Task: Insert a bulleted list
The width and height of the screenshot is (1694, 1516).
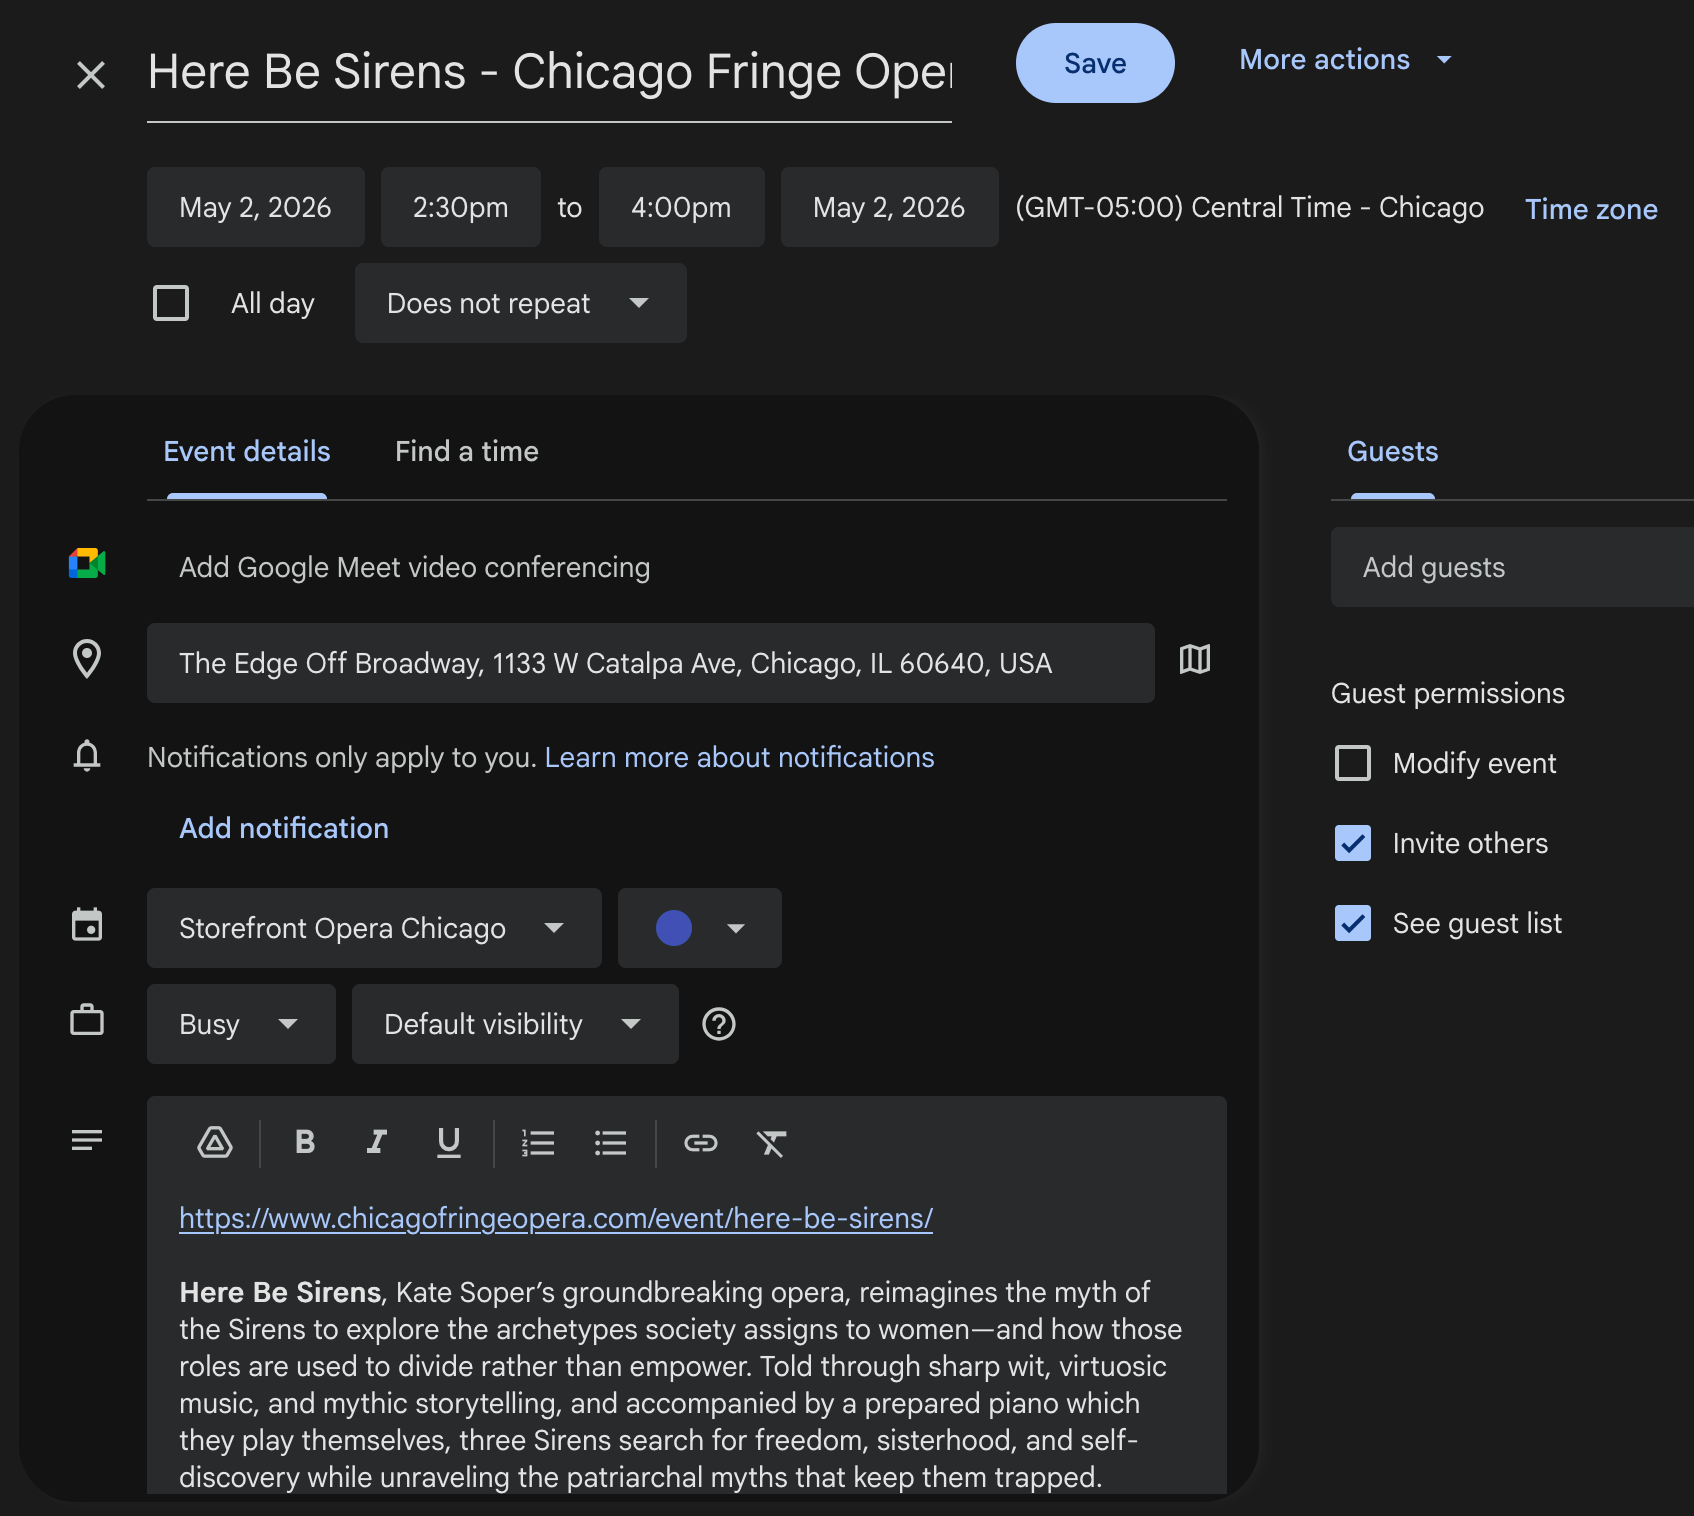Action: (x=610, y=1142)
